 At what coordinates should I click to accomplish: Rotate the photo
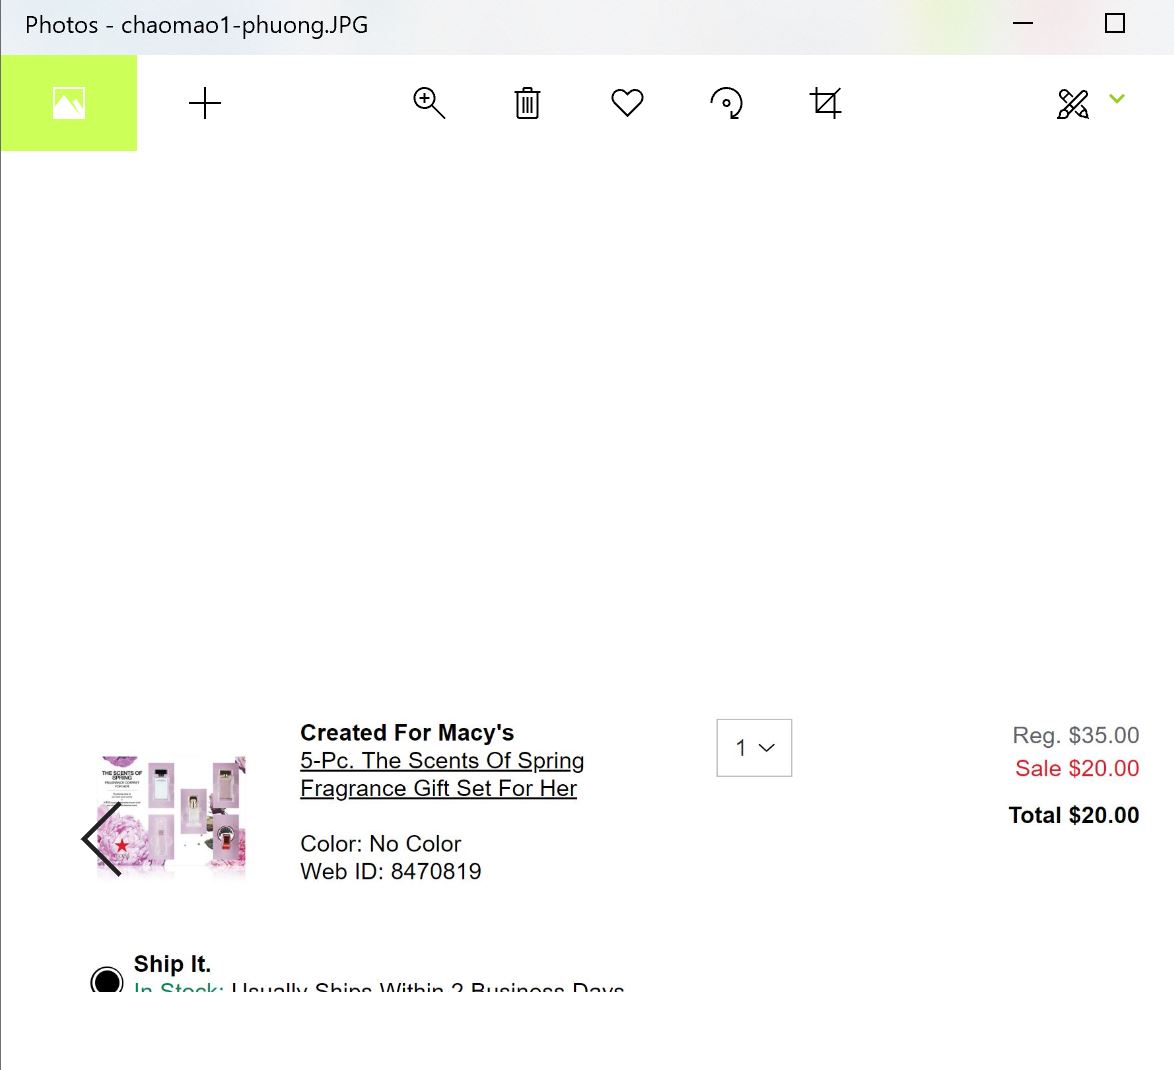coord(727,103)
